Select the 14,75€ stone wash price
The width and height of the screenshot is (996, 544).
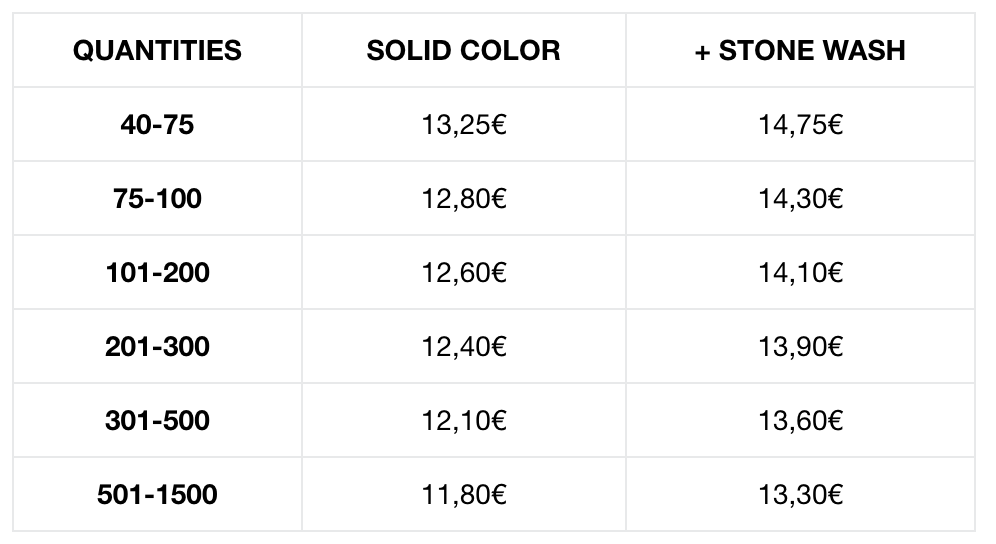tap(800, 124)
